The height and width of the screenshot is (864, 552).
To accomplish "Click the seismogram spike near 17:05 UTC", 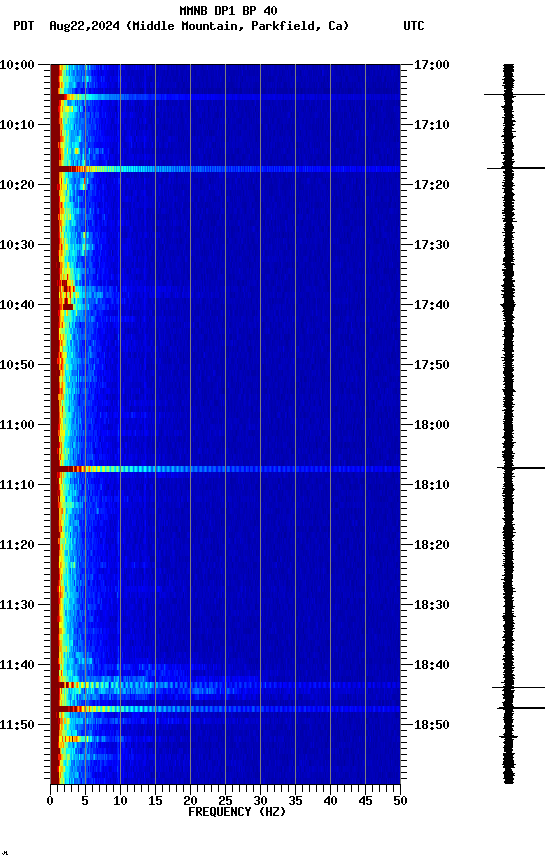I will pyautogui.click(x=515, y=95).
